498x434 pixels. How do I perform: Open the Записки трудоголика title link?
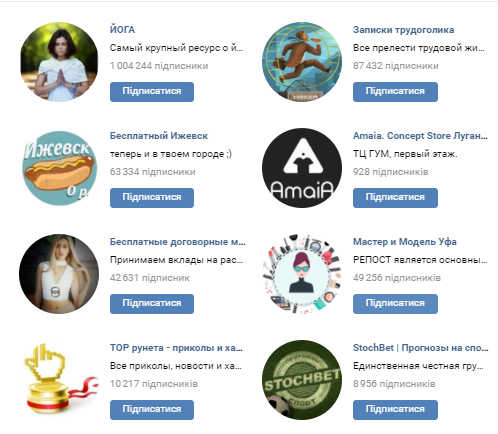(x=403, y=30)
